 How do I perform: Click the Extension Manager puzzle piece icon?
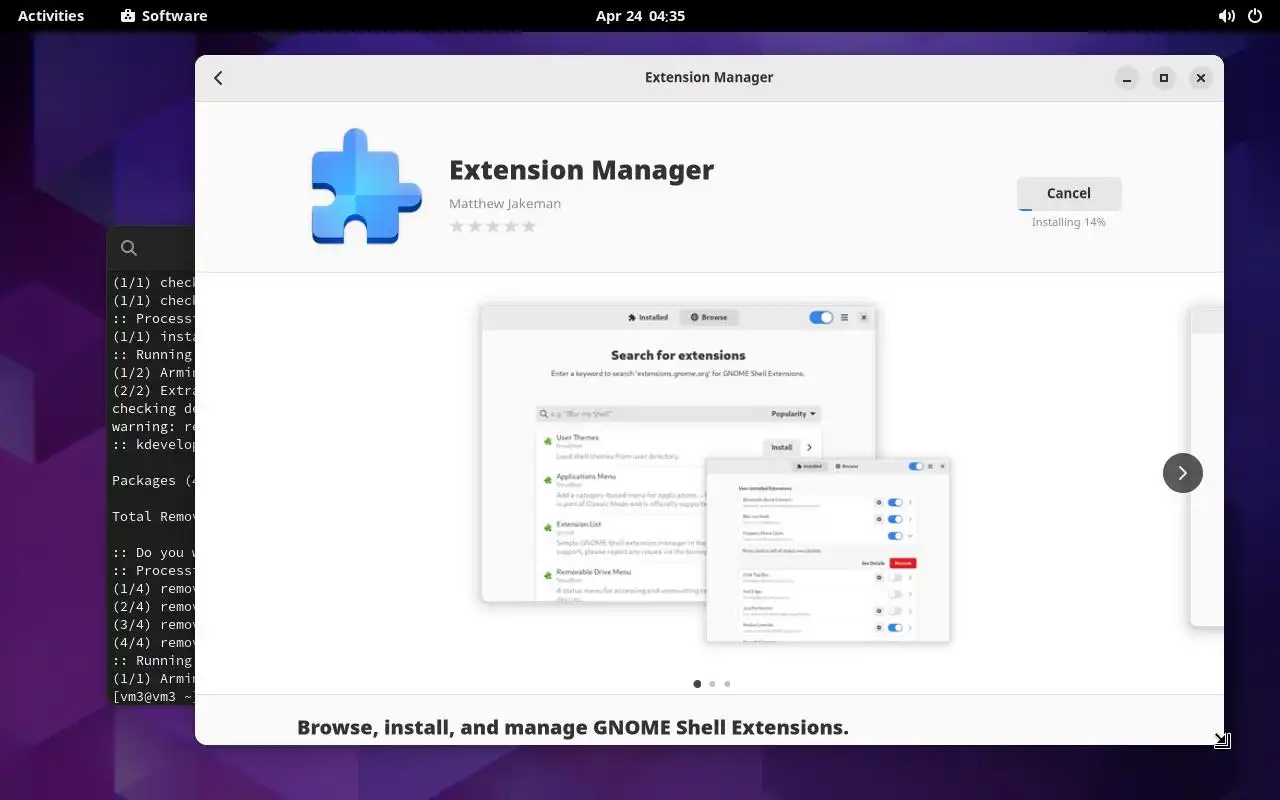[x=366, y=186]
